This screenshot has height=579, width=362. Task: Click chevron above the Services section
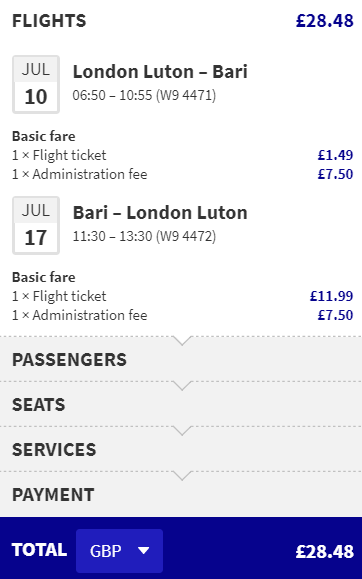click(182, 431)
